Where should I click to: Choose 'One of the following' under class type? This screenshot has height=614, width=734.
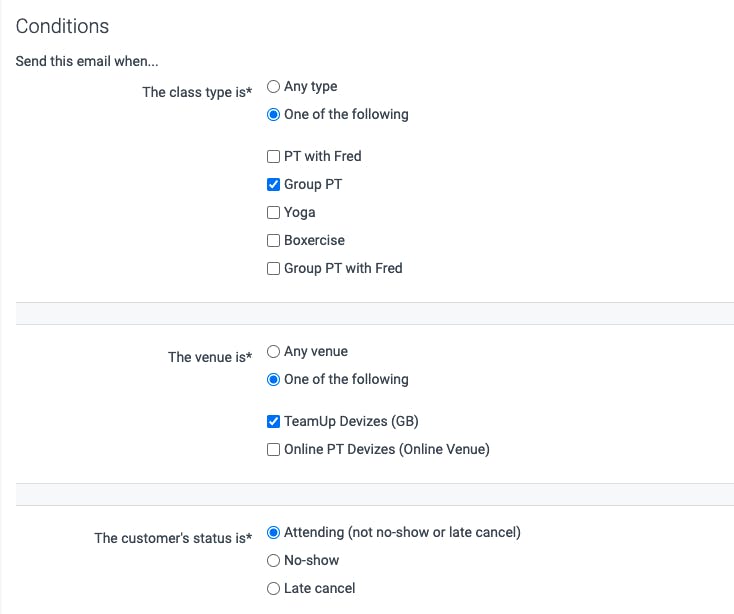click(x=273, y=115)
